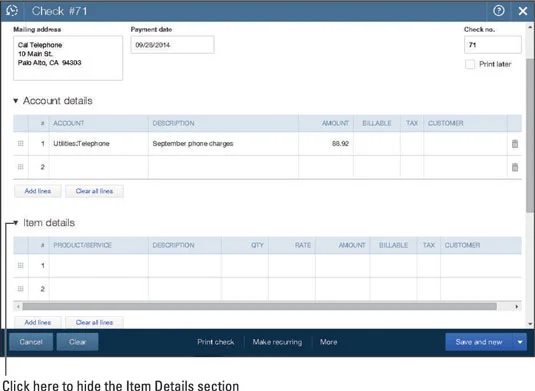This screenshot has width=535, height=391.
Task: Click the Payment date field
Action: coord(172,45)
